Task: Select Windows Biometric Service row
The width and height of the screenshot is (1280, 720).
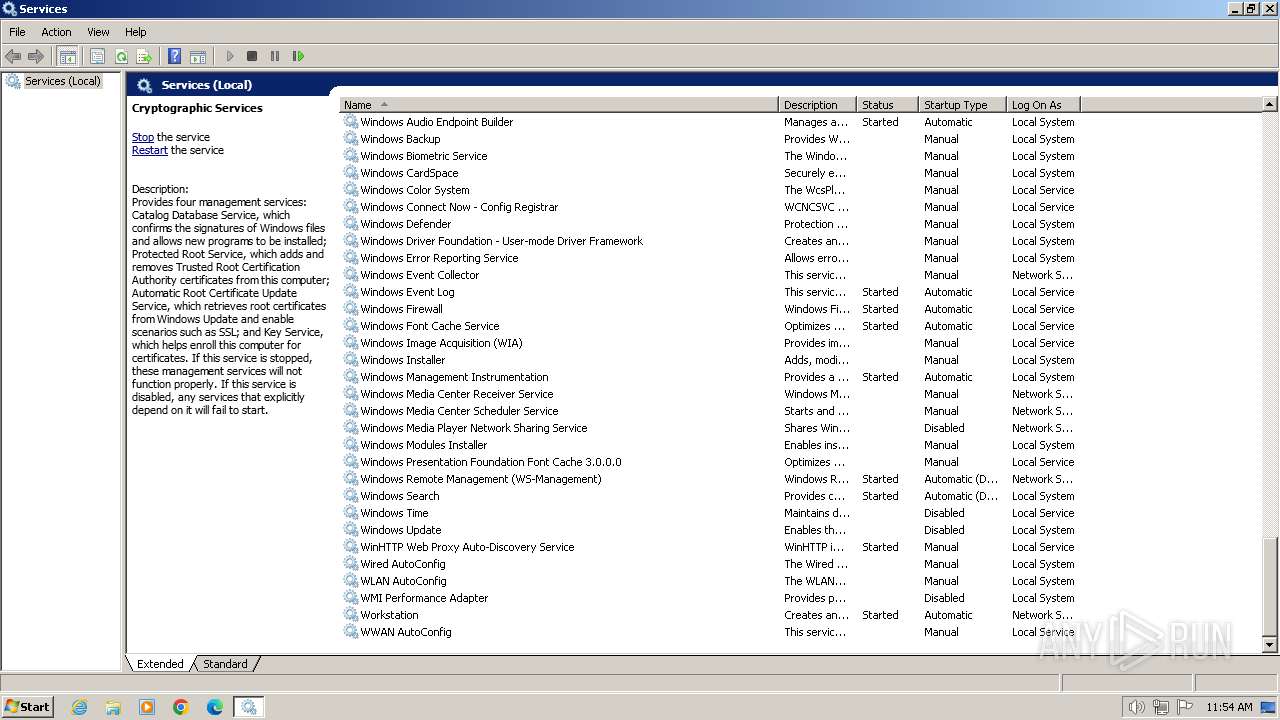Action: pos(710,156)
